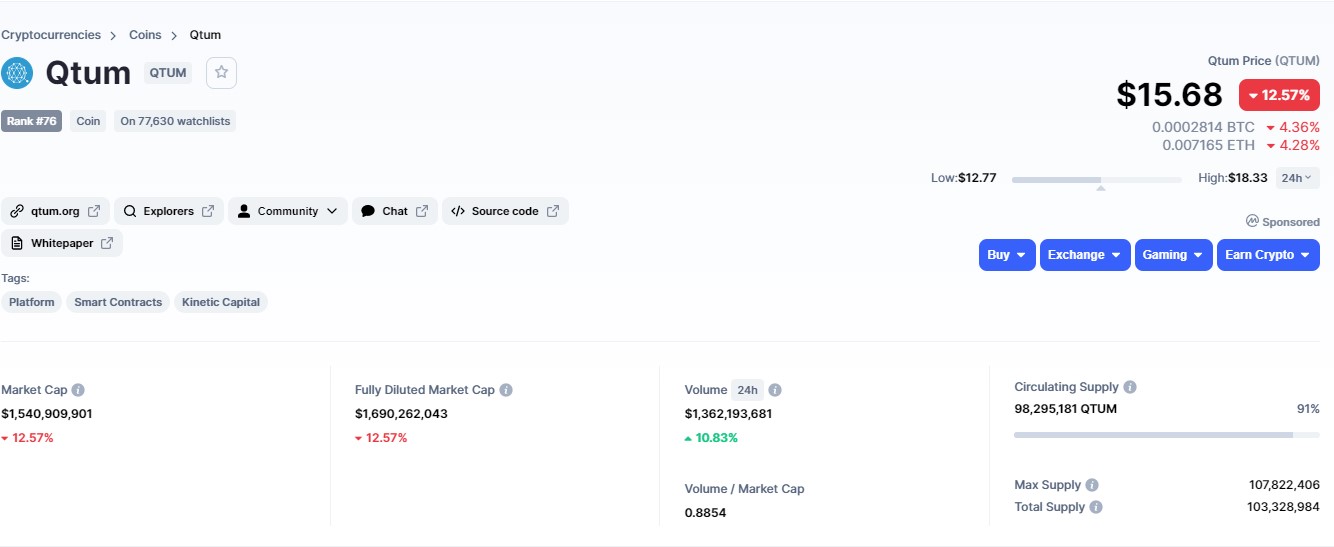
Task: Click the Circulating Supply info icon
Action: (x=1130, y=387)
